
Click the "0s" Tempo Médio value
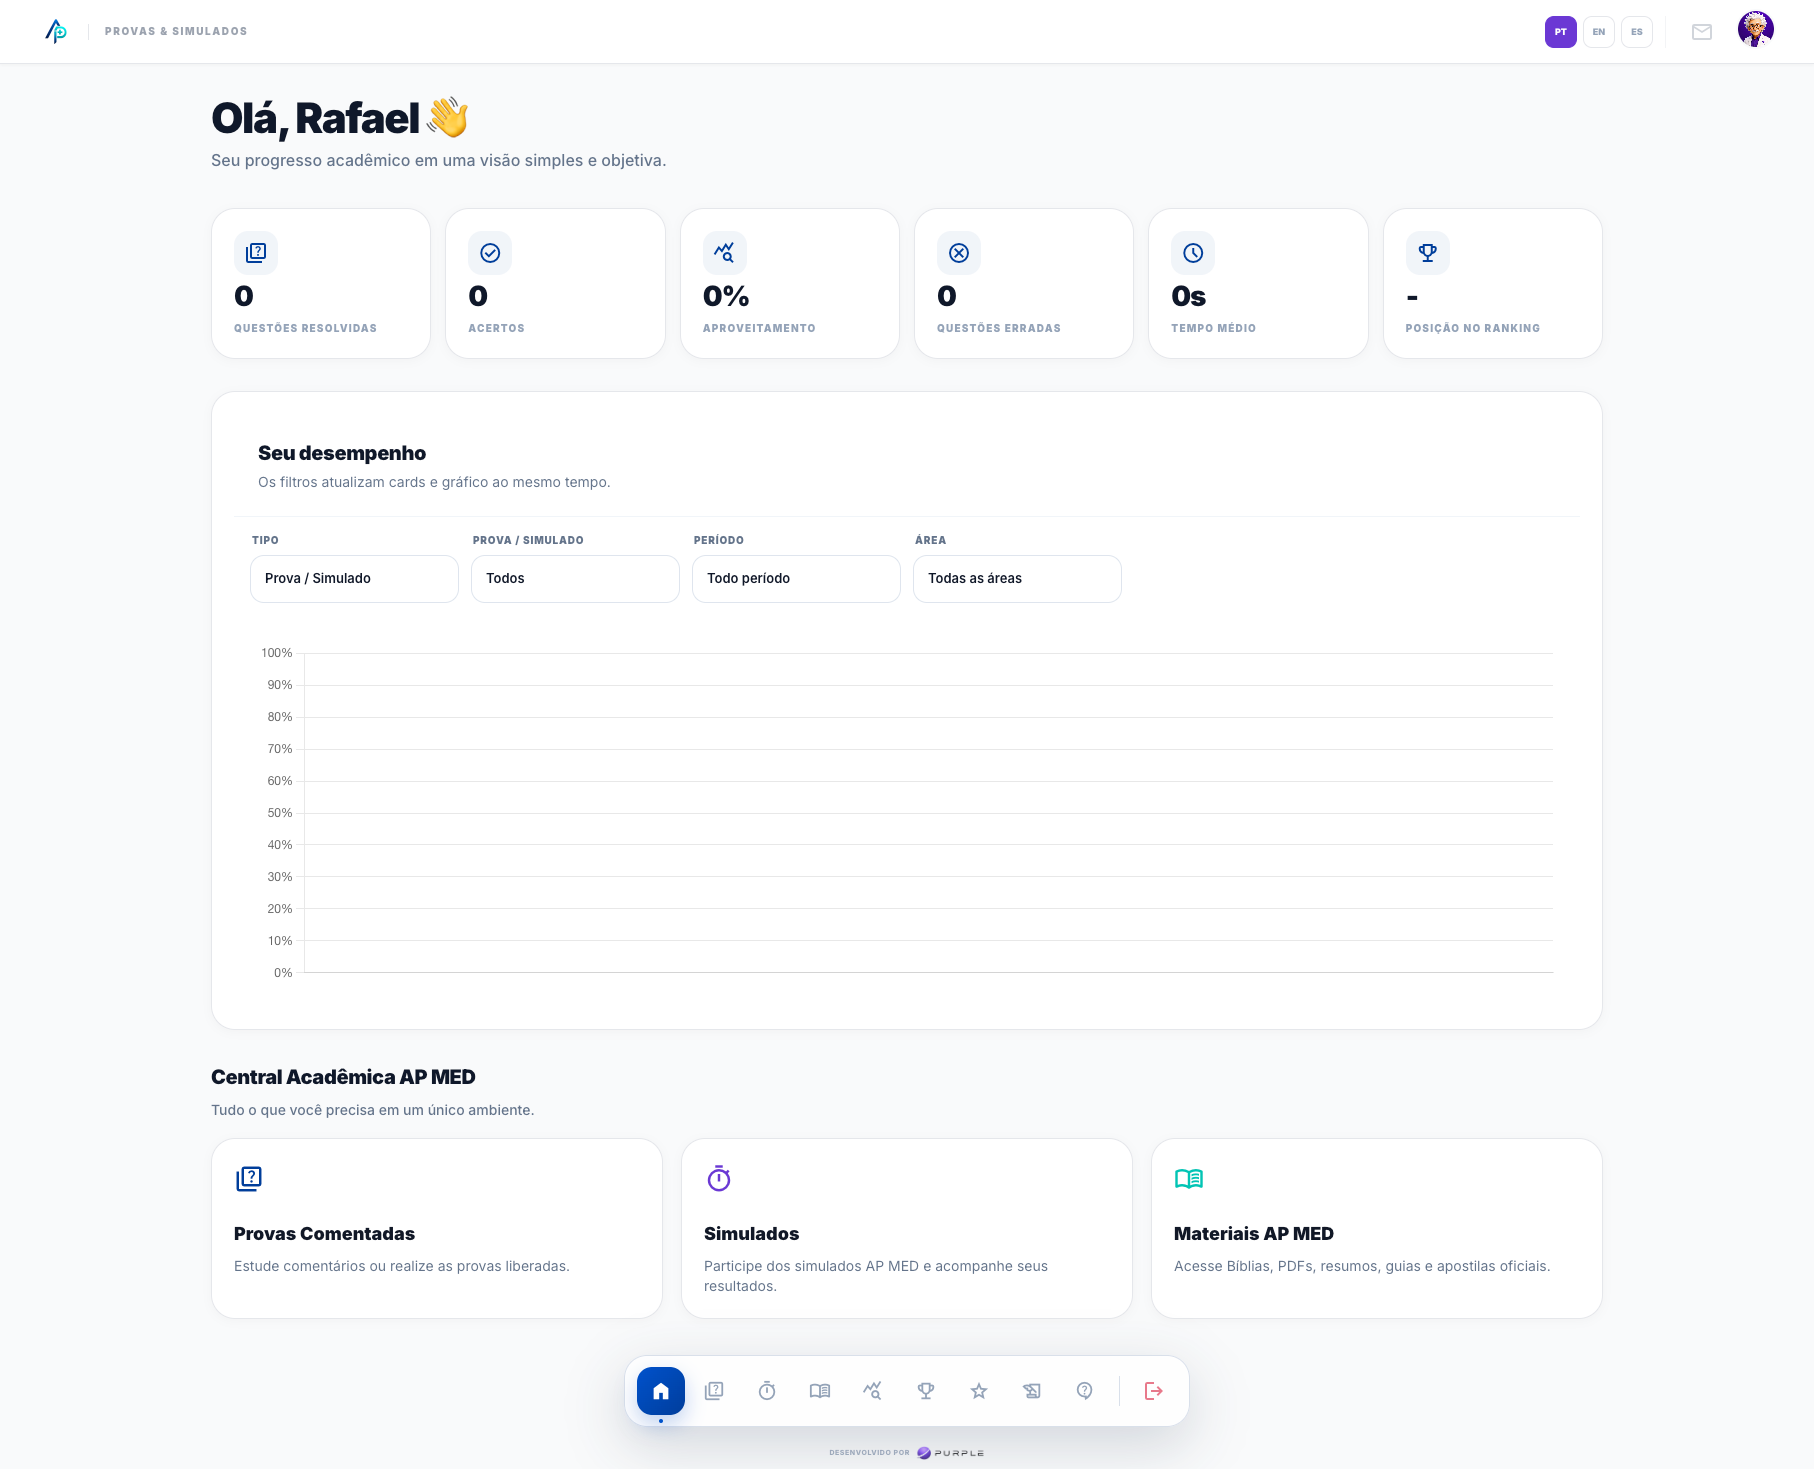coord(1189,296)
